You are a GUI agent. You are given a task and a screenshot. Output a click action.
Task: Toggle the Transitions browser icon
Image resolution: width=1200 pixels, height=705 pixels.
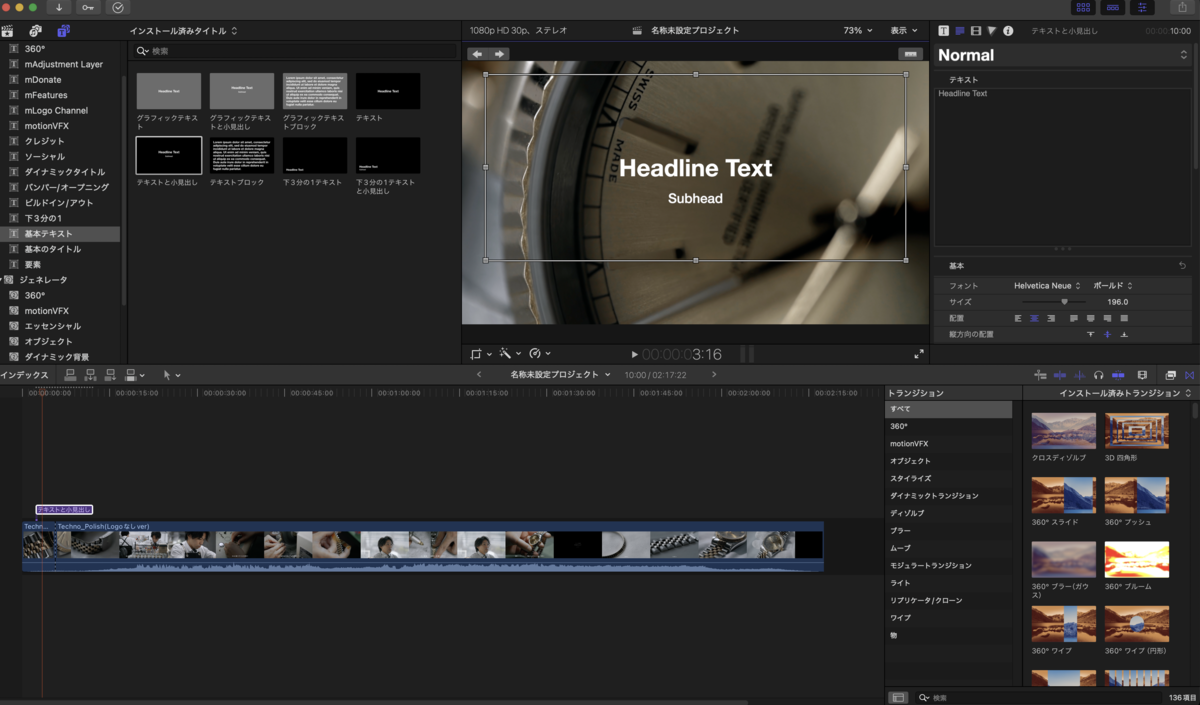1189,374
